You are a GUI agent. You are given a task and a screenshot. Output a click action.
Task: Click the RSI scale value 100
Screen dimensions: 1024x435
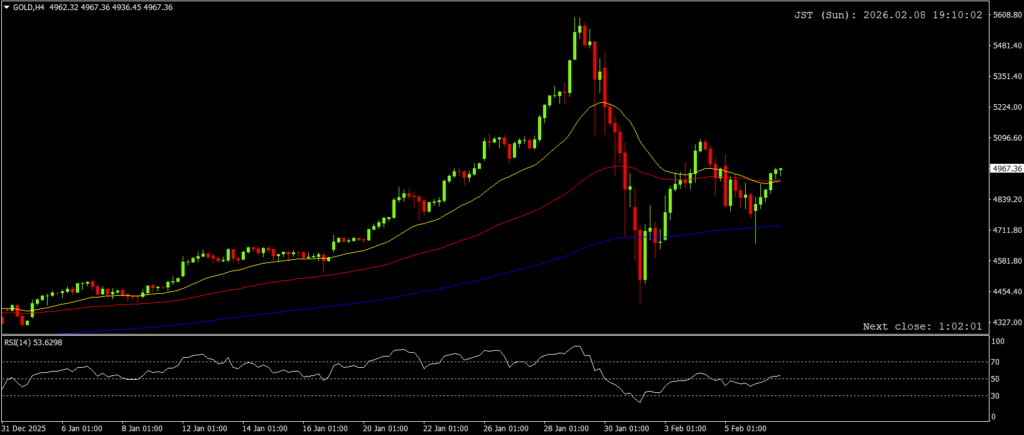pos(997,342)
